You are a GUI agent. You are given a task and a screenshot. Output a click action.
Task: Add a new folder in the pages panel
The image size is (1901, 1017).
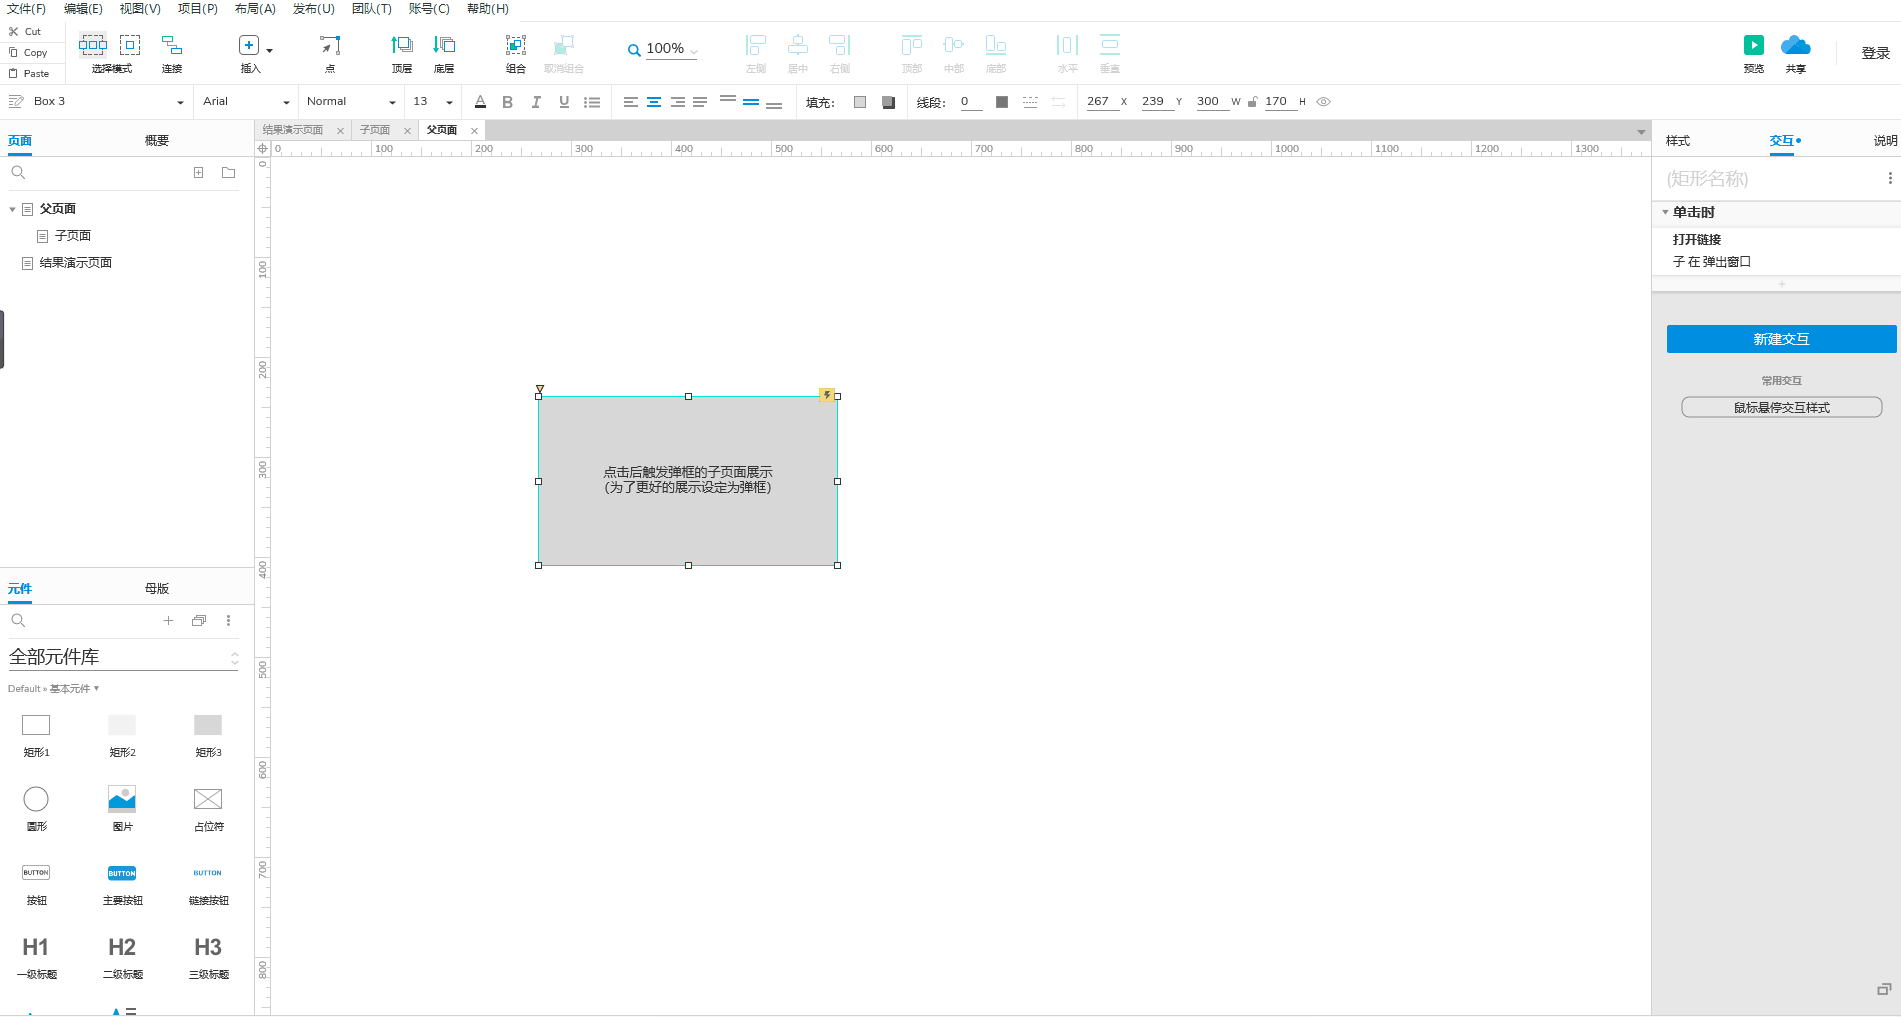point(228,172)
